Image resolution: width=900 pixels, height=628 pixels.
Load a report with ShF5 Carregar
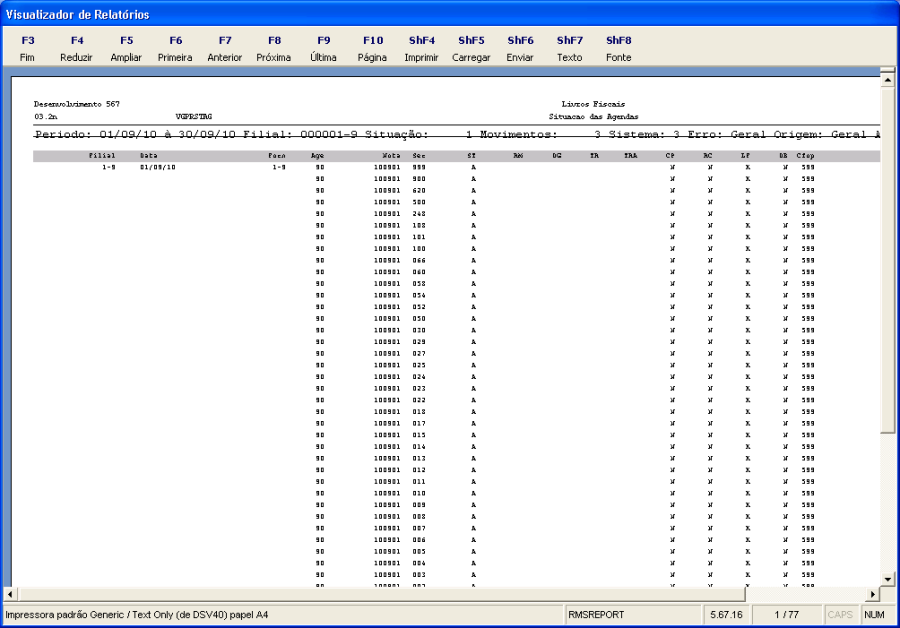pos(471,49)
